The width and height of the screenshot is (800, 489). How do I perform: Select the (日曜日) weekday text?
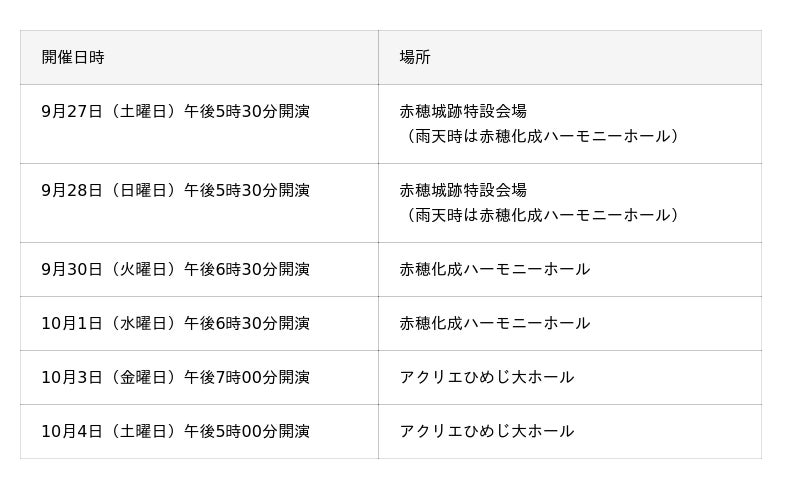point(143,190)
